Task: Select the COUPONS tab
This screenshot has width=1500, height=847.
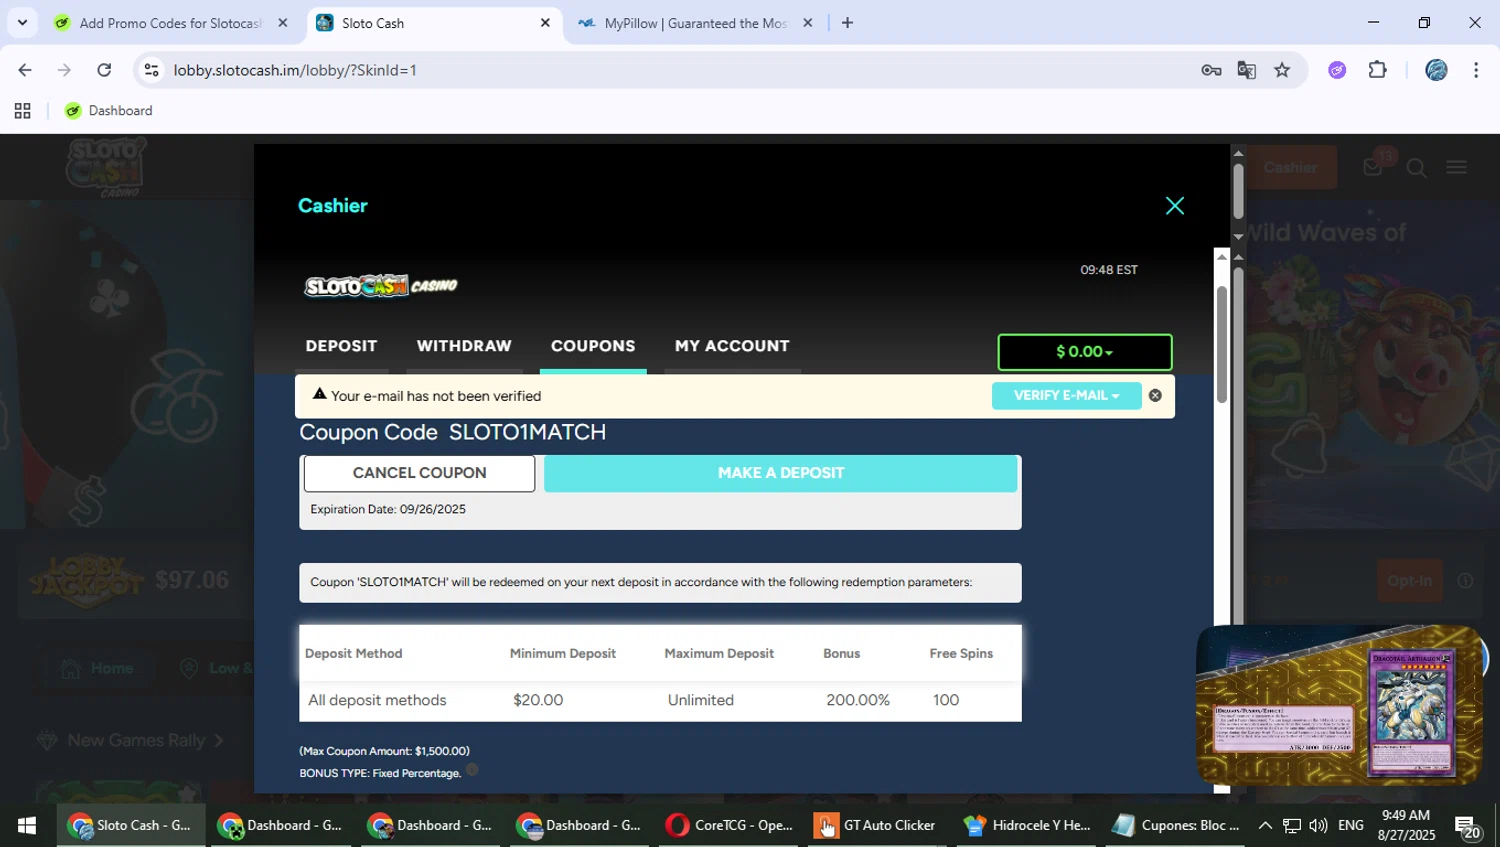Action: tap(593, 346)
